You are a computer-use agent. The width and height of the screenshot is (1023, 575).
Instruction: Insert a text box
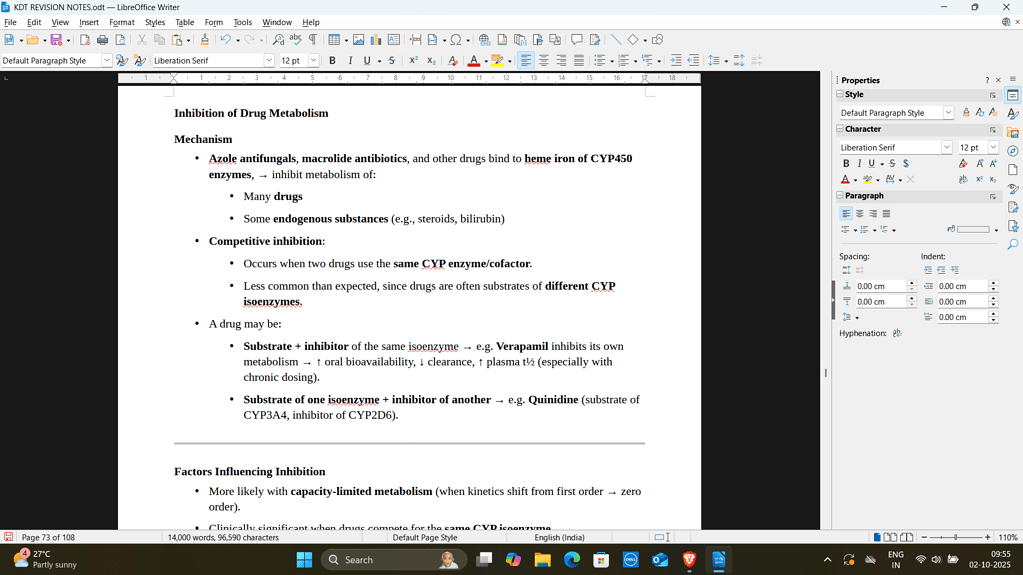(394, 40)
